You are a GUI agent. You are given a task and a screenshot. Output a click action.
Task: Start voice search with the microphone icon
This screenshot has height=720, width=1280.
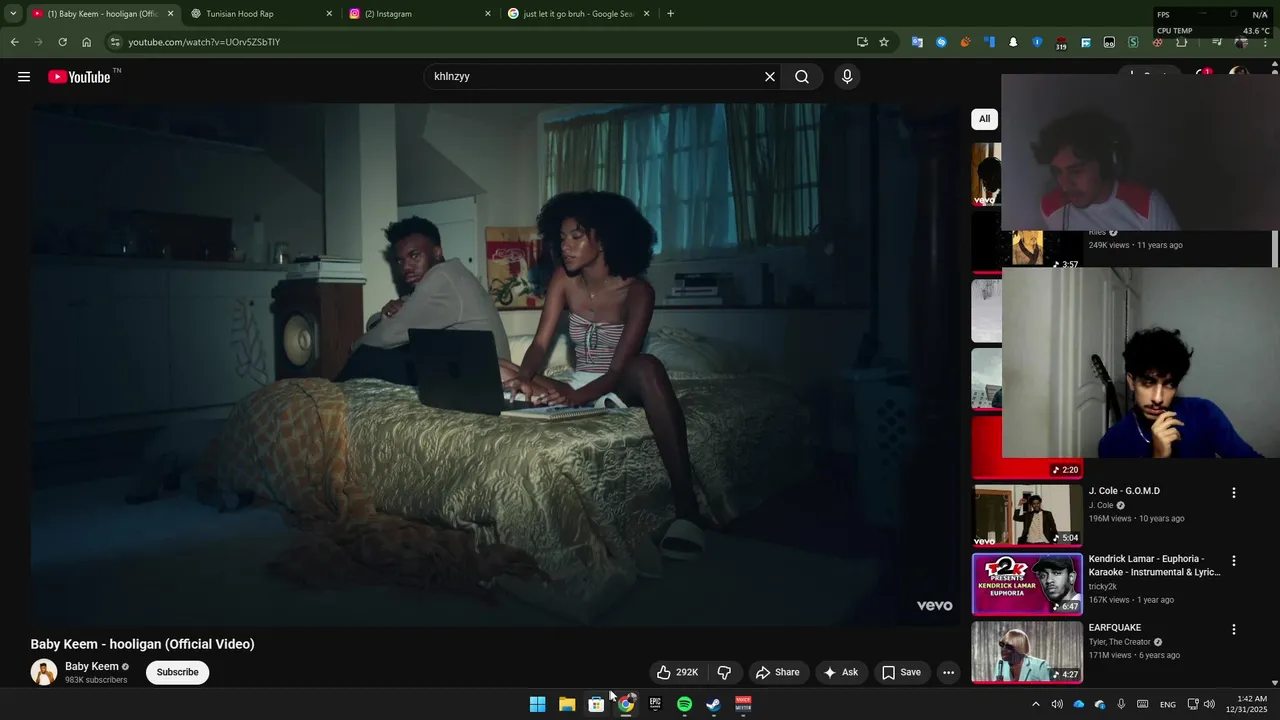coord(847,77)
